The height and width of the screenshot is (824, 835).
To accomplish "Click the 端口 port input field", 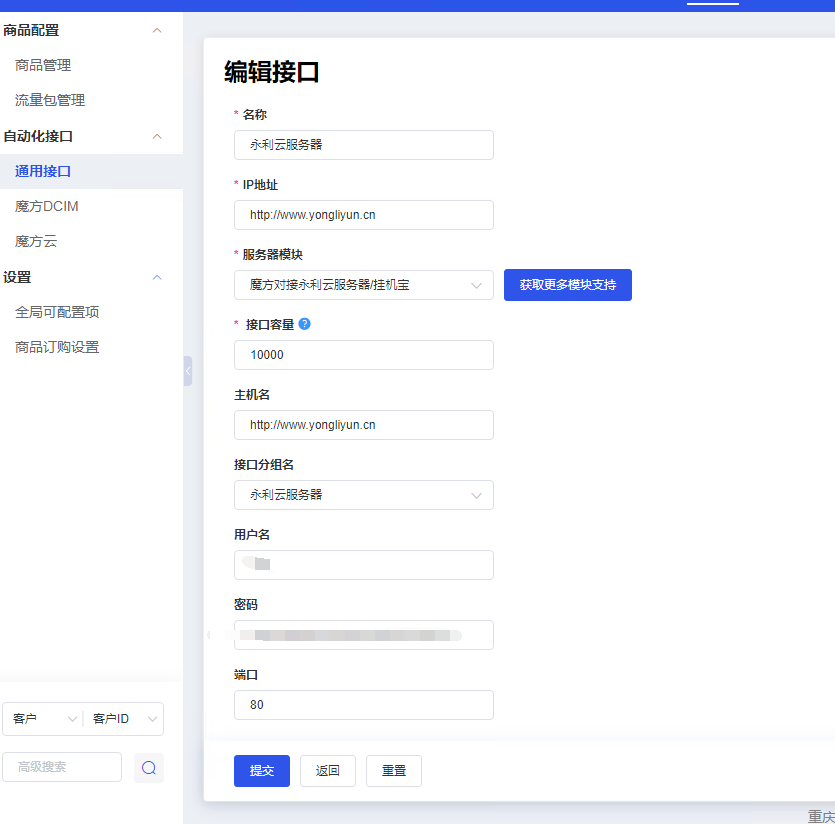I will coord(364,705).
